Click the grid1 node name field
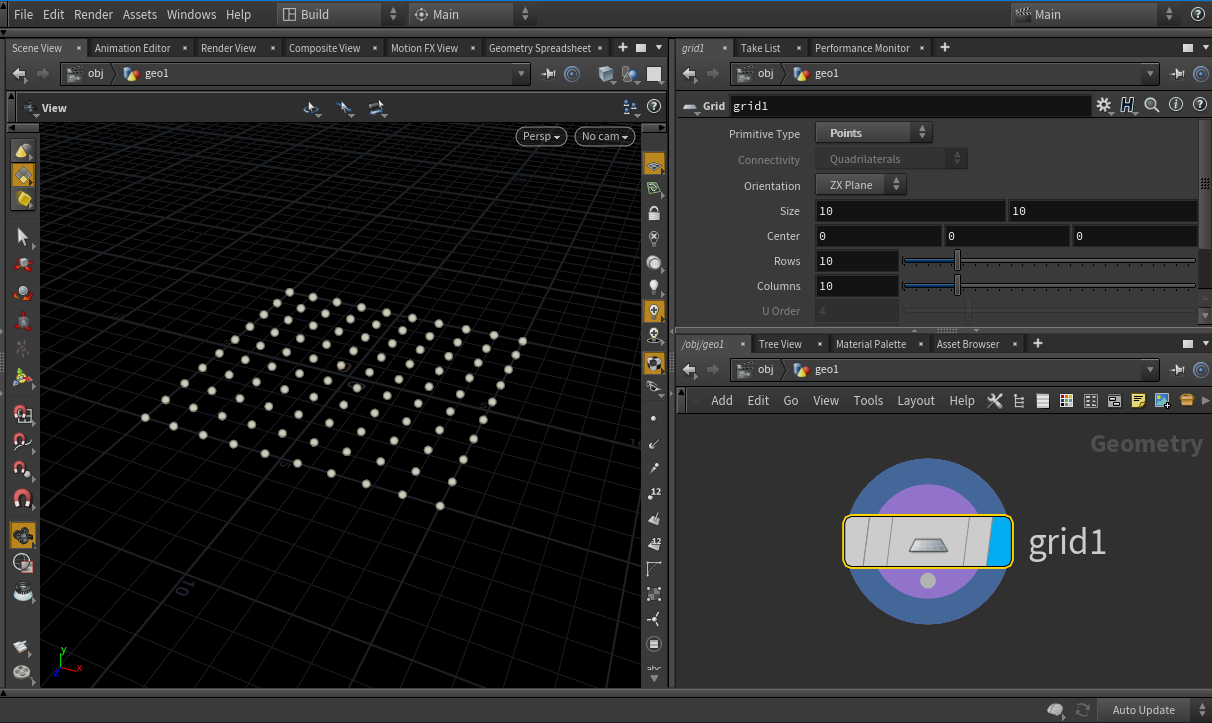This screenshot has height=723, width=1212. tap(909, 106)
